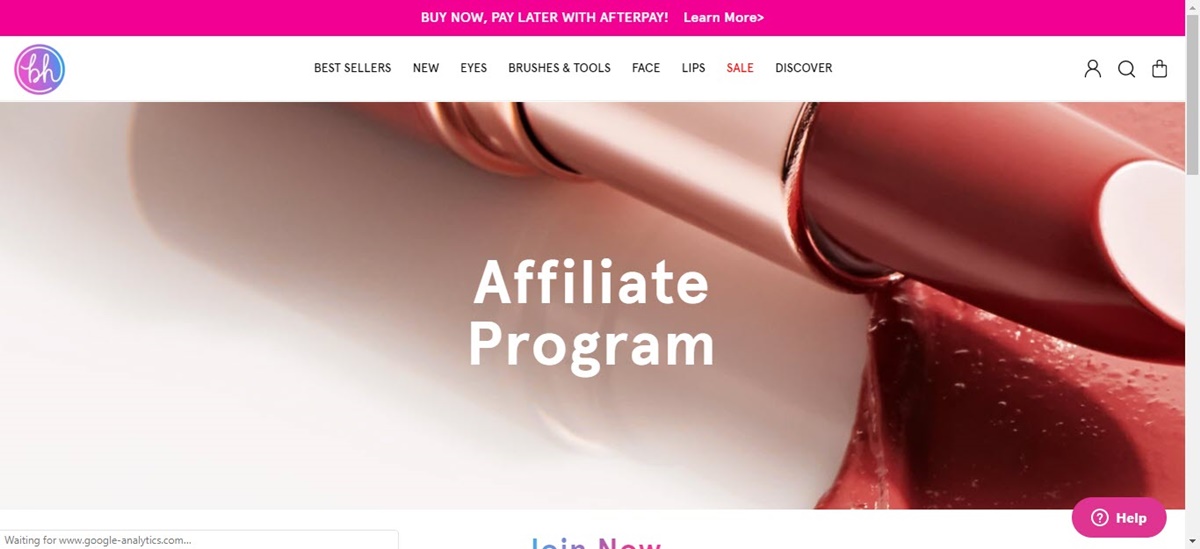Open the shopping bag icon

[x=1160, y=69]
